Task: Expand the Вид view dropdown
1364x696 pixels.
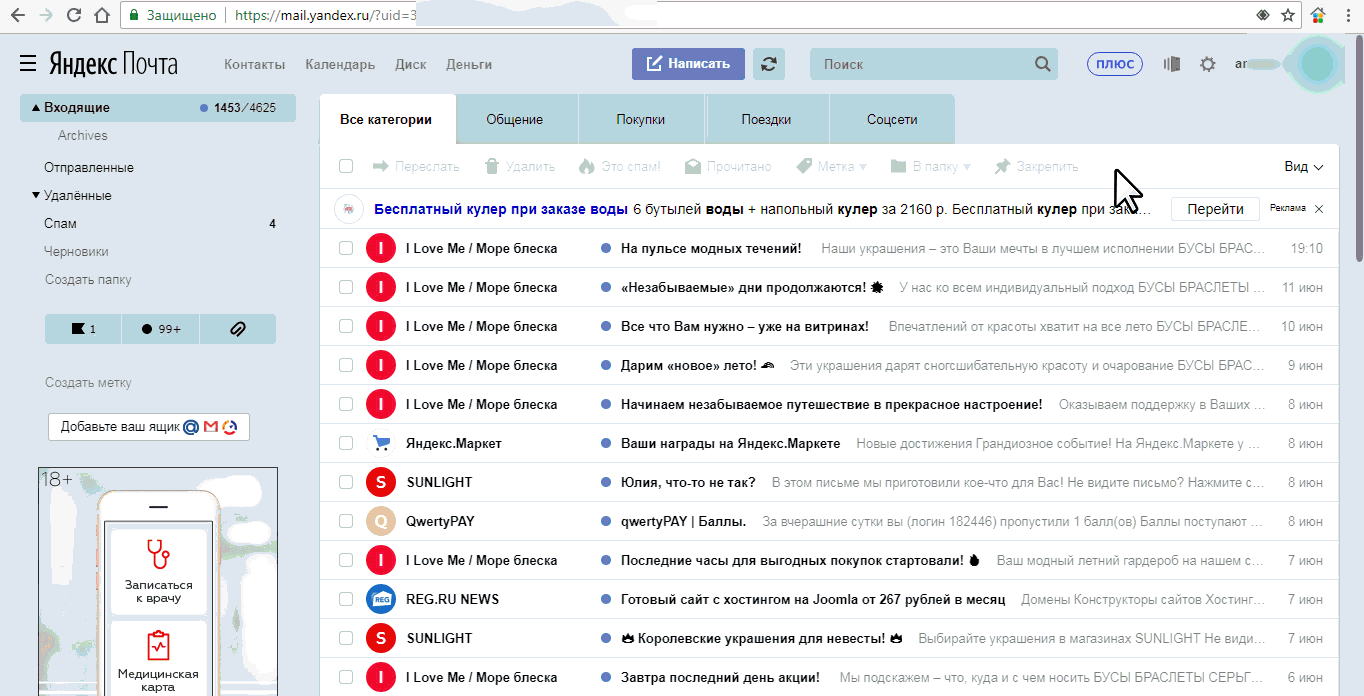Action: (x=1303, y=167)
